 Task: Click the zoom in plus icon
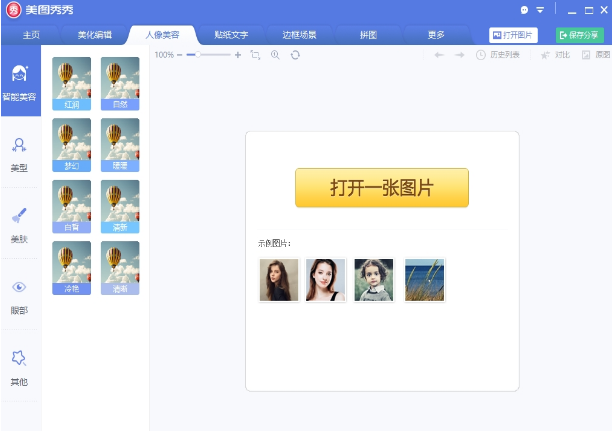coord(238,55)
